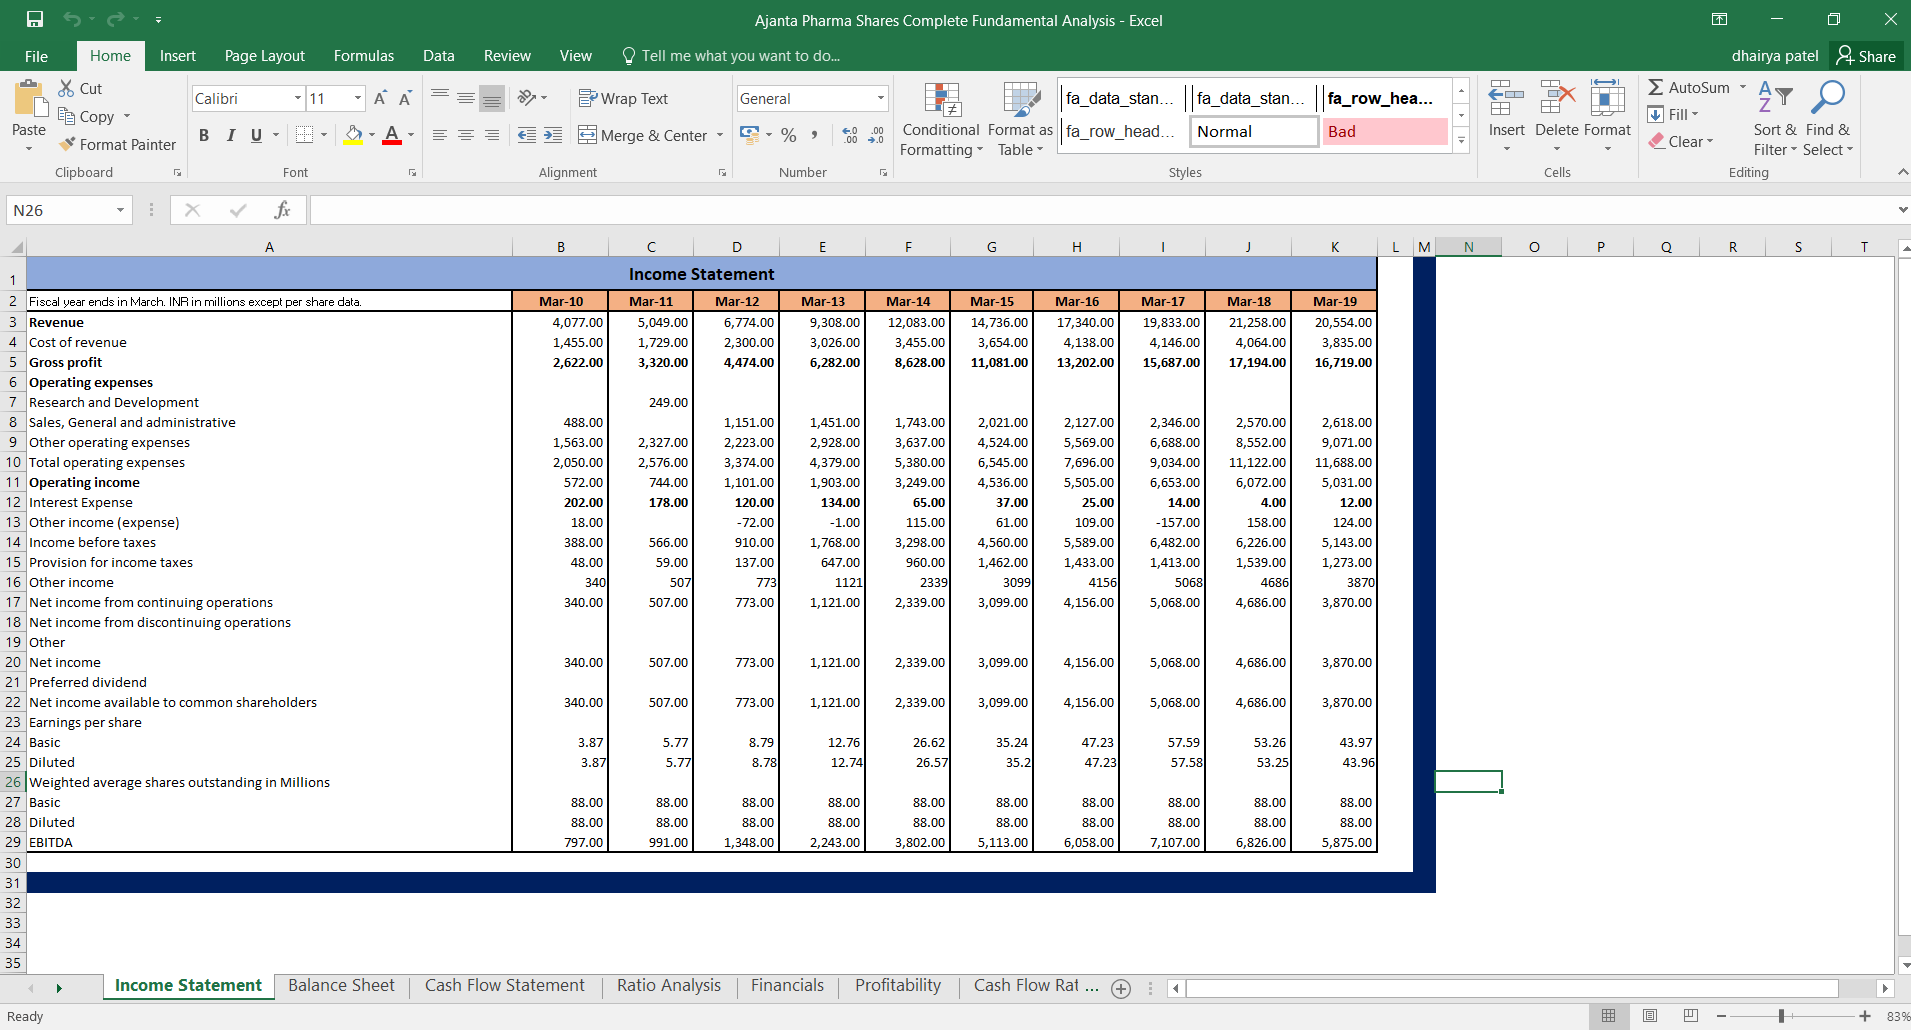Expand Clear dropdown

(1710, 141)
